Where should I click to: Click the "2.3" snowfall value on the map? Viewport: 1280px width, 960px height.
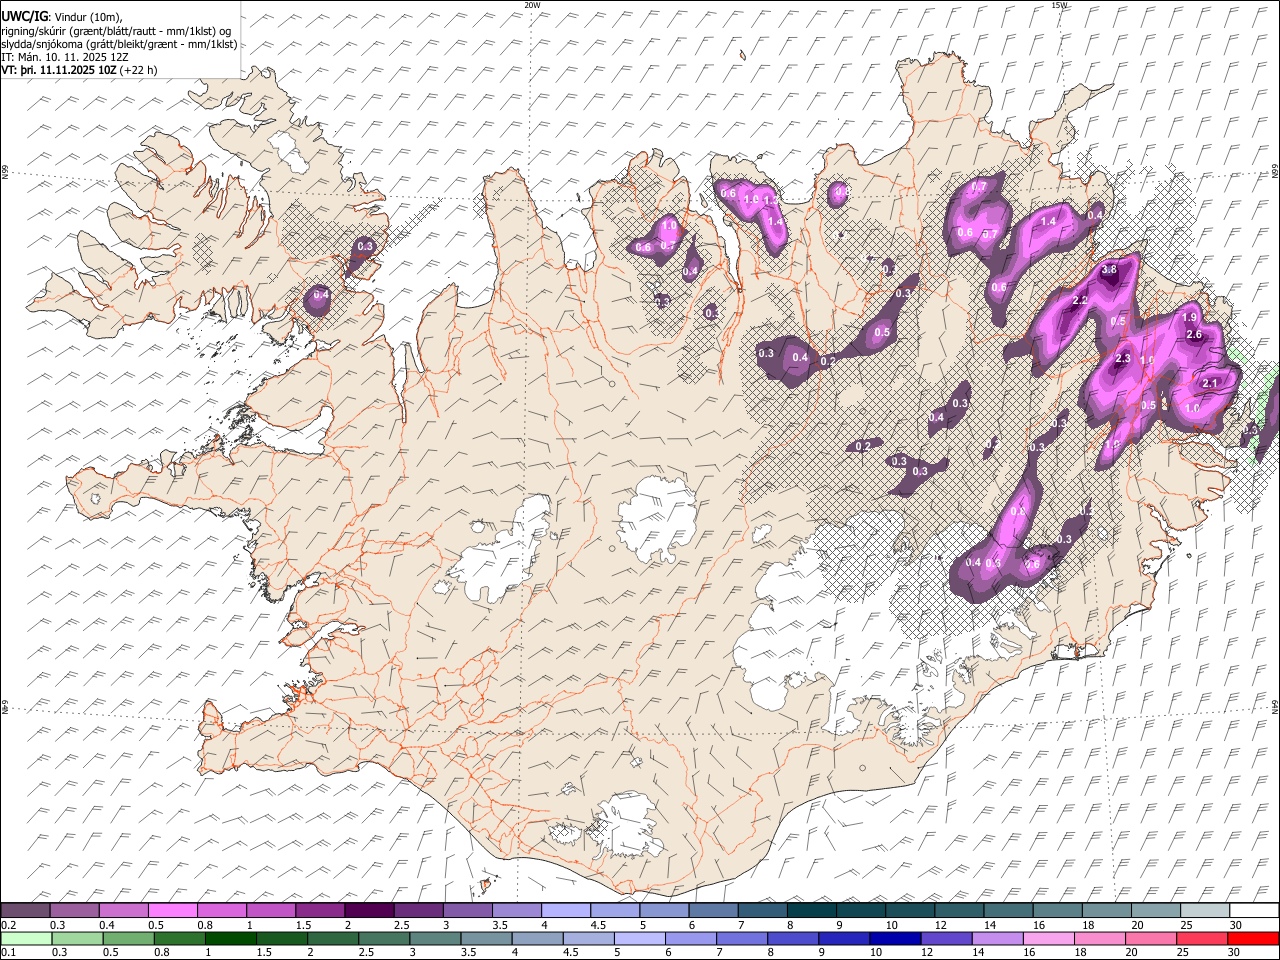pyautogui.click(x=1122, y=358)
